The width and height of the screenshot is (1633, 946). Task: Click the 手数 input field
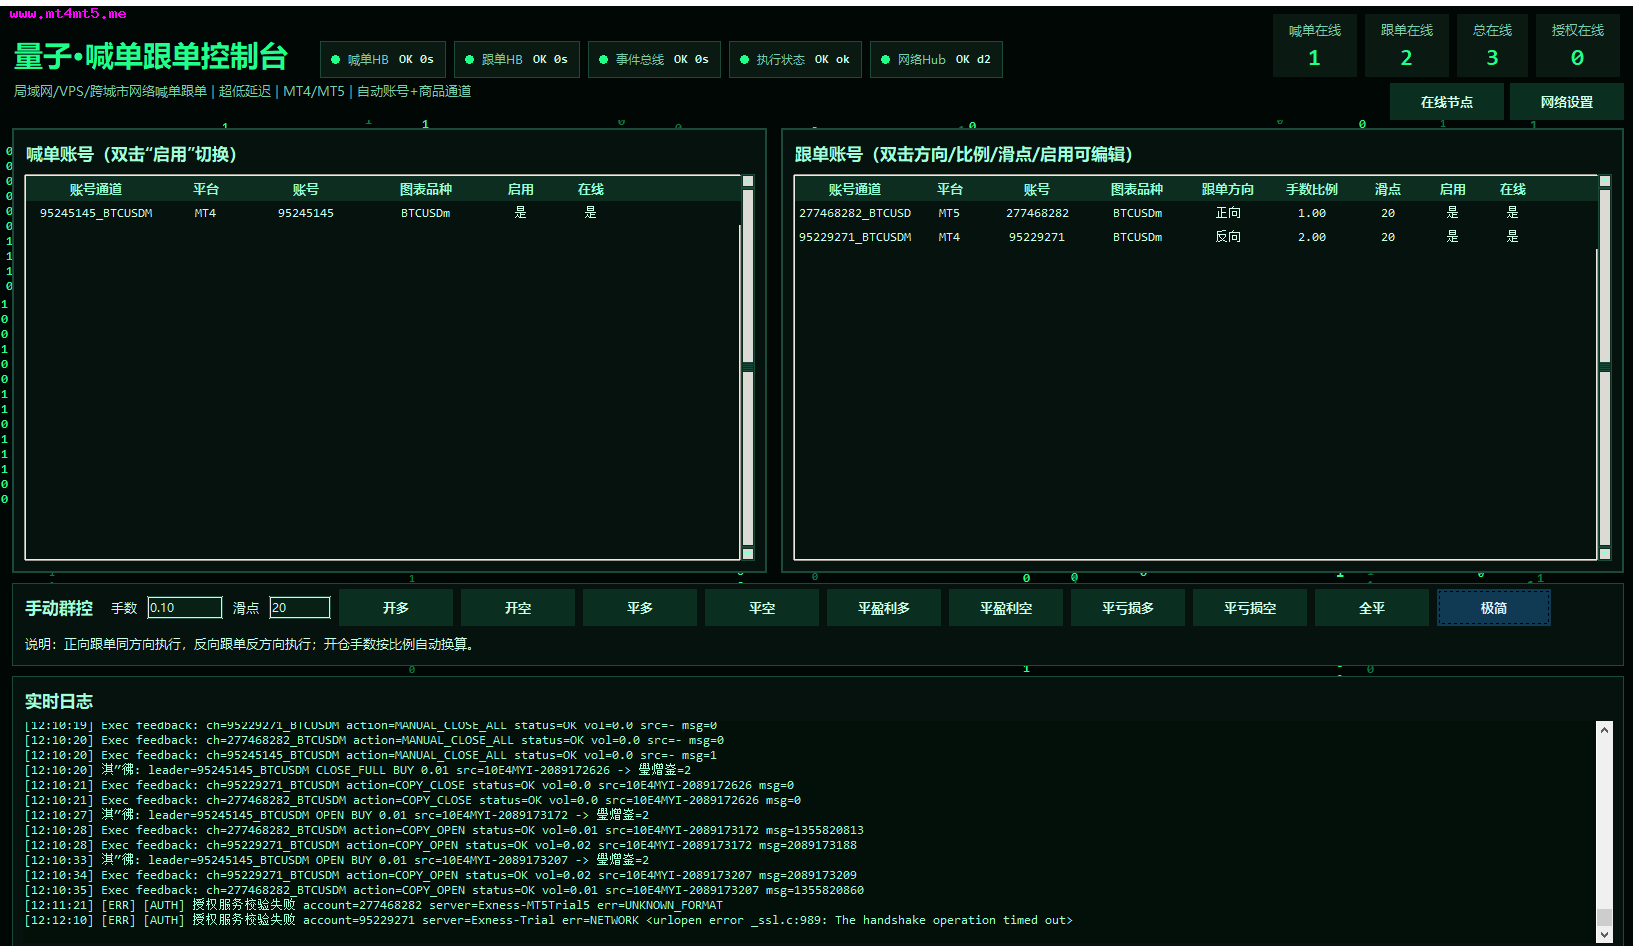185,608
